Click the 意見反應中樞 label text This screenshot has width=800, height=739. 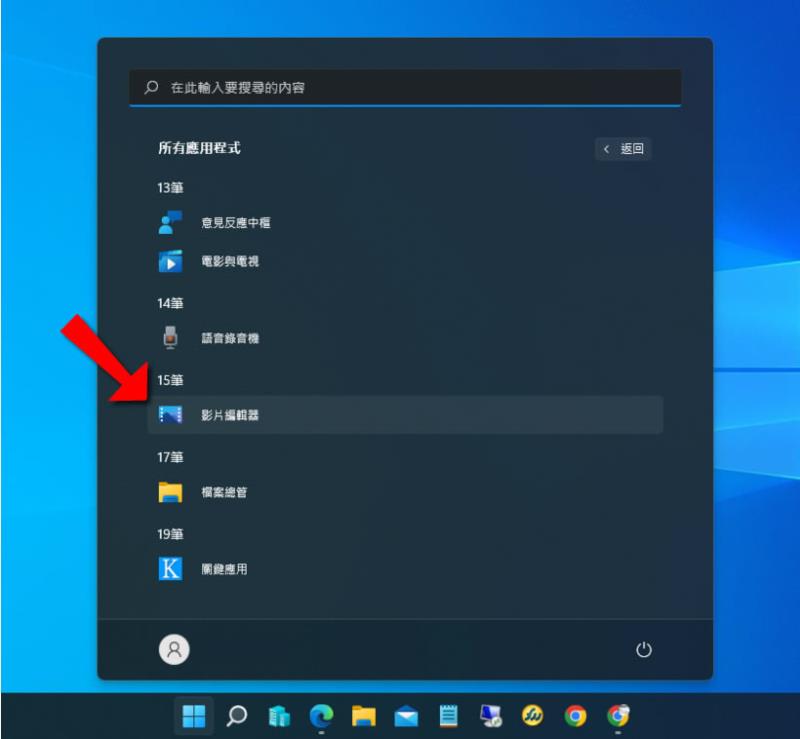(236, 223)
